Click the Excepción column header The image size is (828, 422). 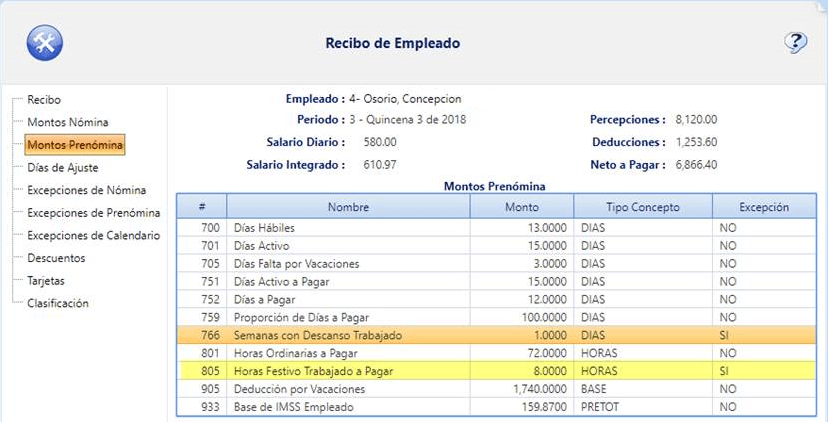tap(764, 207)
